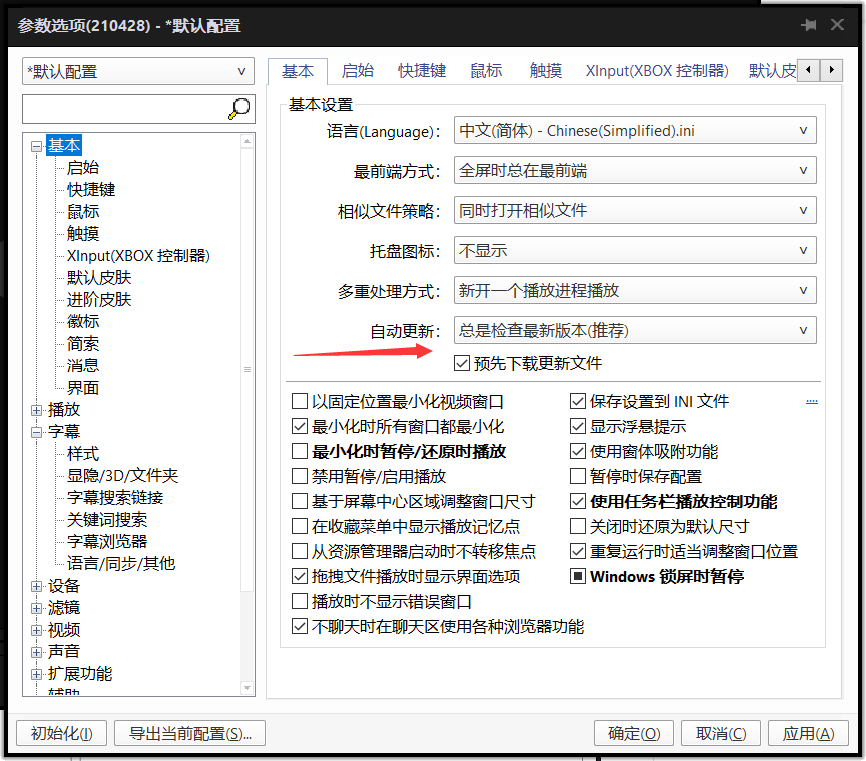
Task: Switch to the 快捷键 tab
Action: tap(422, 71)
